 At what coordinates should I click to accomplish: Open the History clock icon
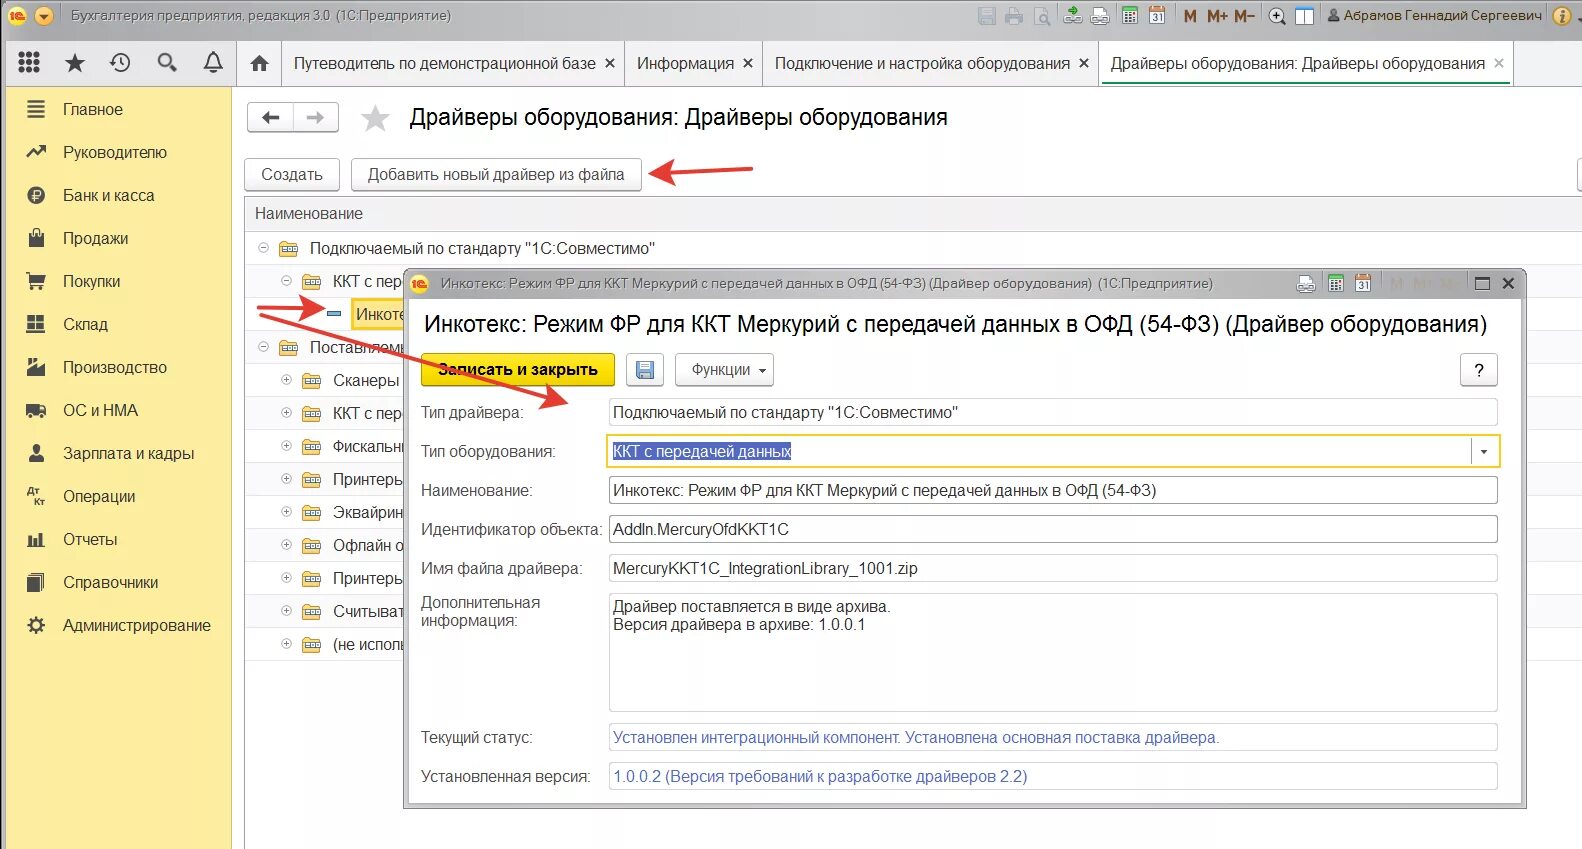click(x=120, y=63)
